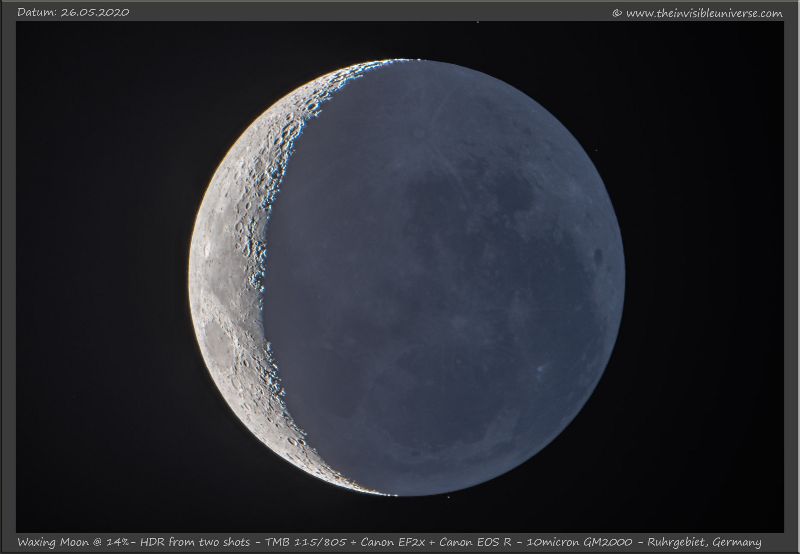Click the dark crater near Moon's right limb
This screenshot has height=554, width=800.
pos(598,257)
